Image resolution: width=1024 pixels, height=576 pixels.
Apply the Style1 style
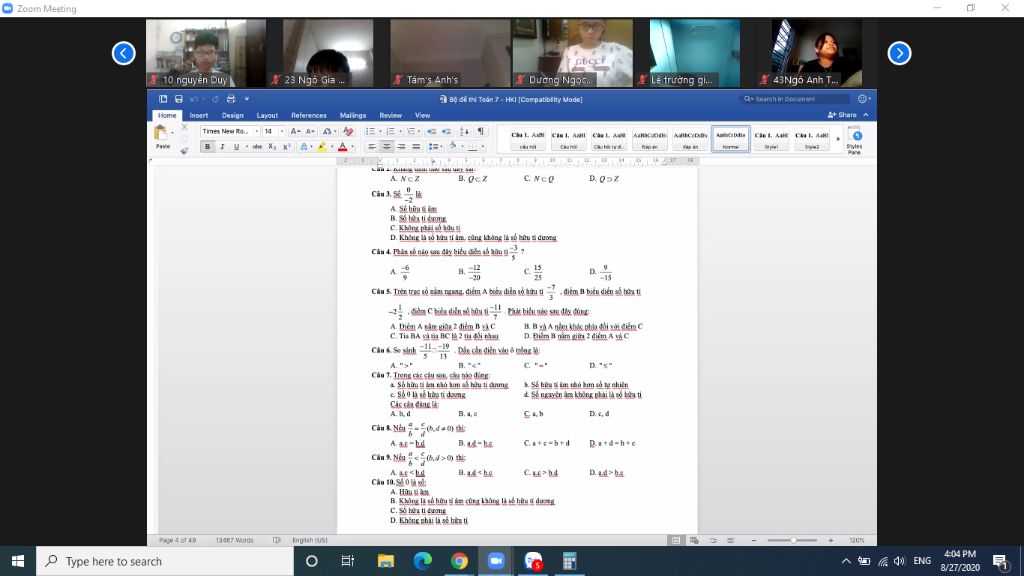pos(771,139)
